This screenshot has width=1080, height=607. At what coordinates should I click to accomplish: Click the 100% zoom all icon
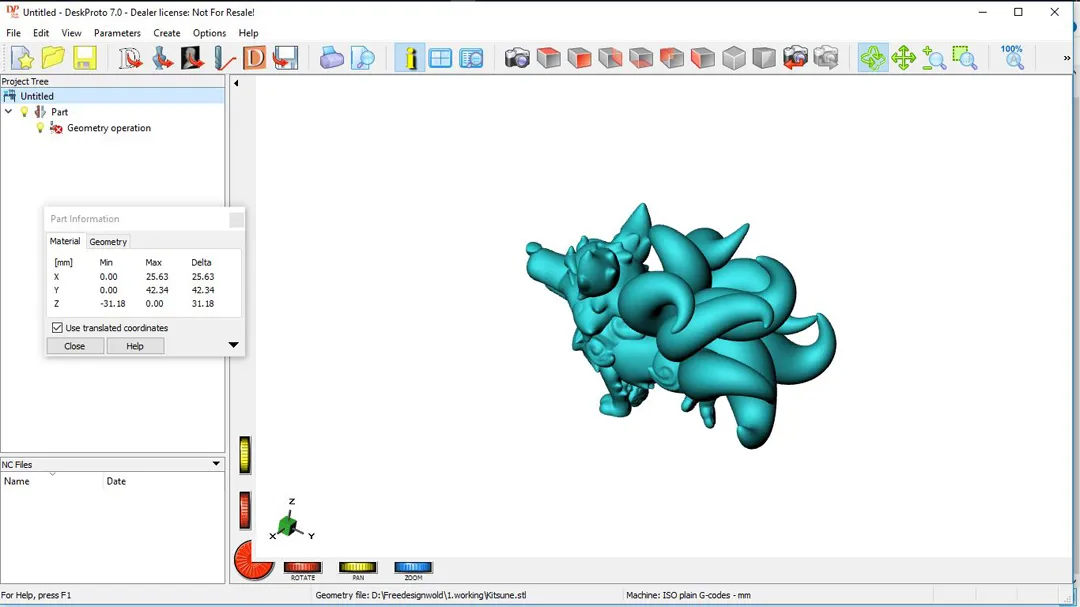point(1012,58)
